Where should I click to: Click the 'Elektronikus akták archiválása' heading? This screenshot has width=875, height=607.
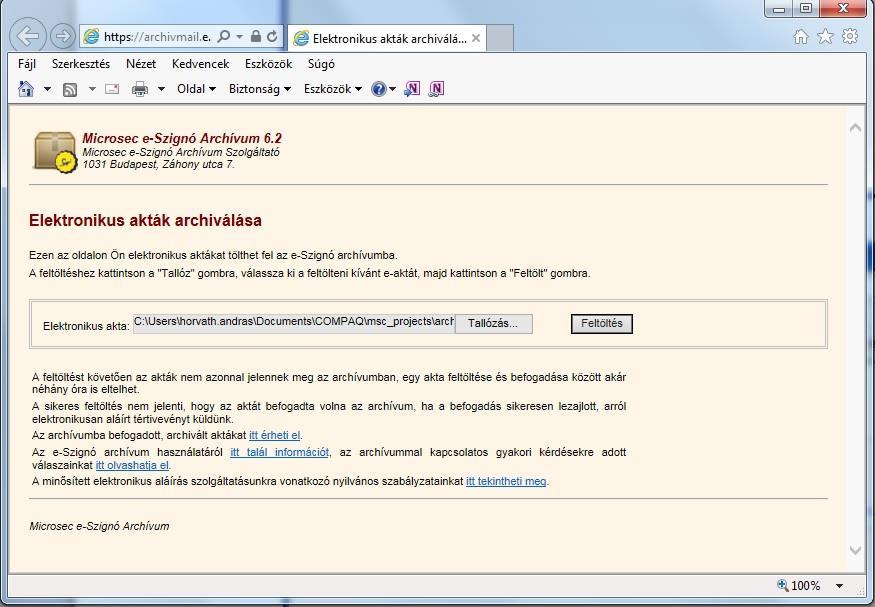[x=145, y=220]
